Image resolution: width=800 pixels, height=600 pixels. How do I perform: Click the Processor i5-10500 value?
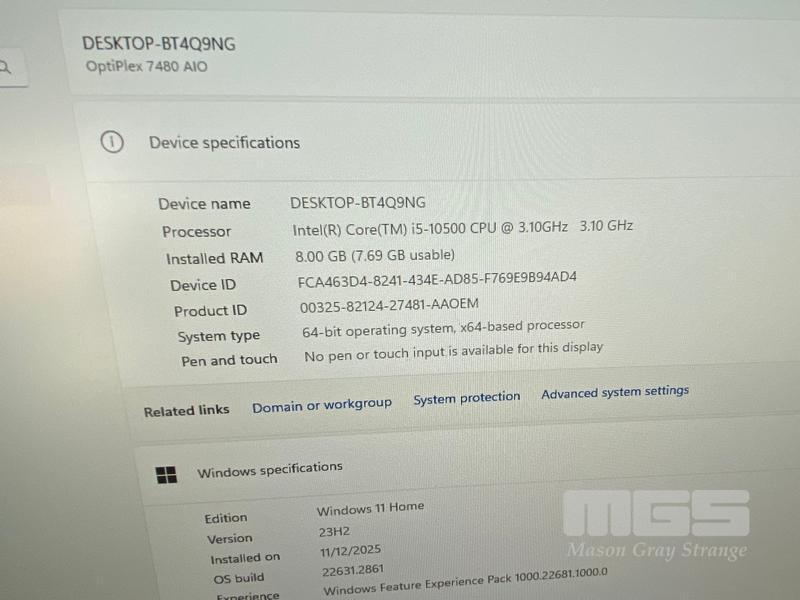[x=463, y=228]
